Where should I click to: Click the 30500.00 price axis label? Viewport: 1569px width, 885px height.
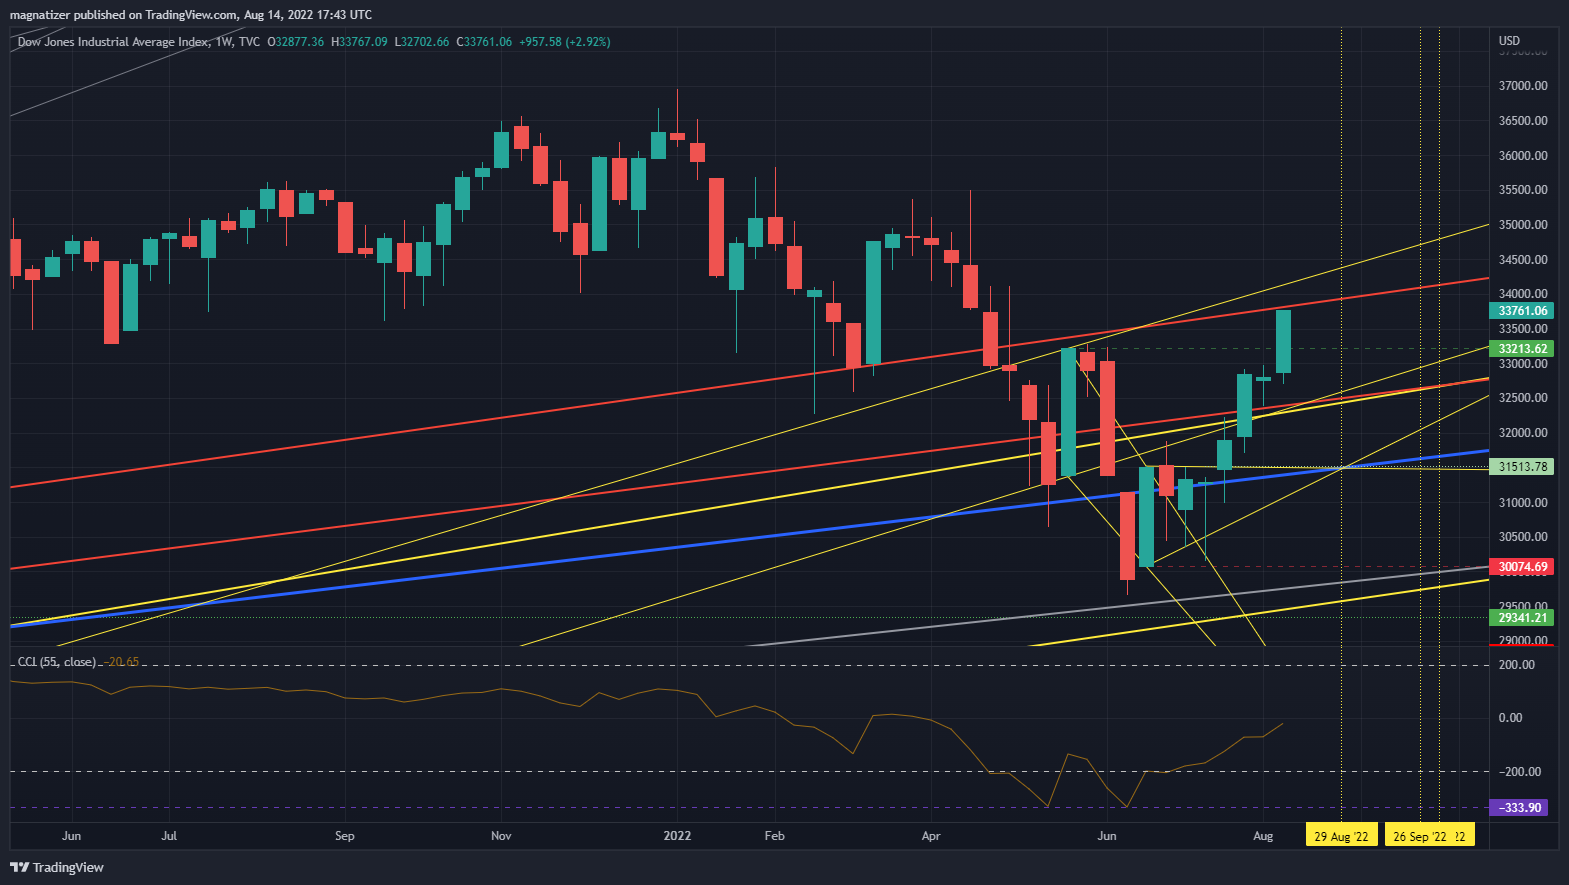[x=1523, y=537]
